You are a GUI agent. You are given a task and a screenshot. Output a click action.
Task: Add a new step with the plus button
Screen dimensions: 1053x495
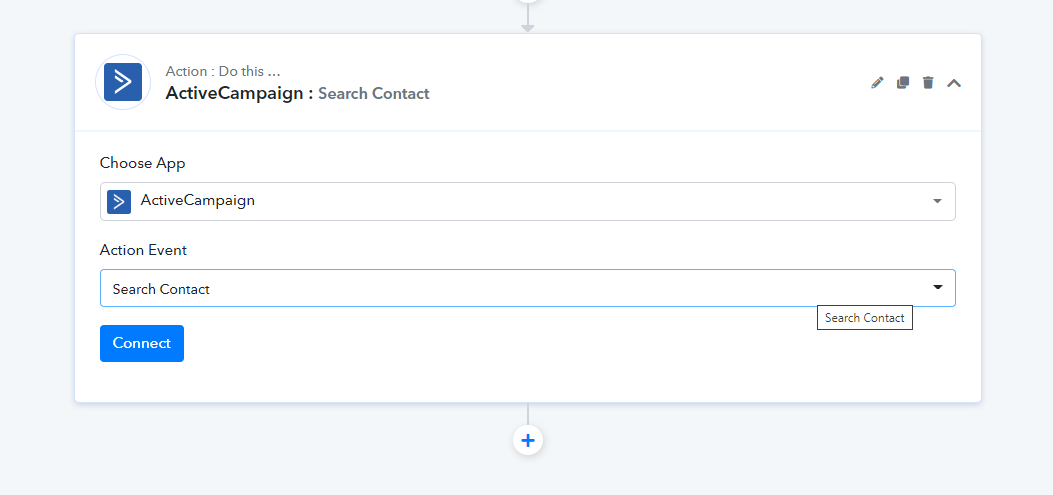click(528, 441)
